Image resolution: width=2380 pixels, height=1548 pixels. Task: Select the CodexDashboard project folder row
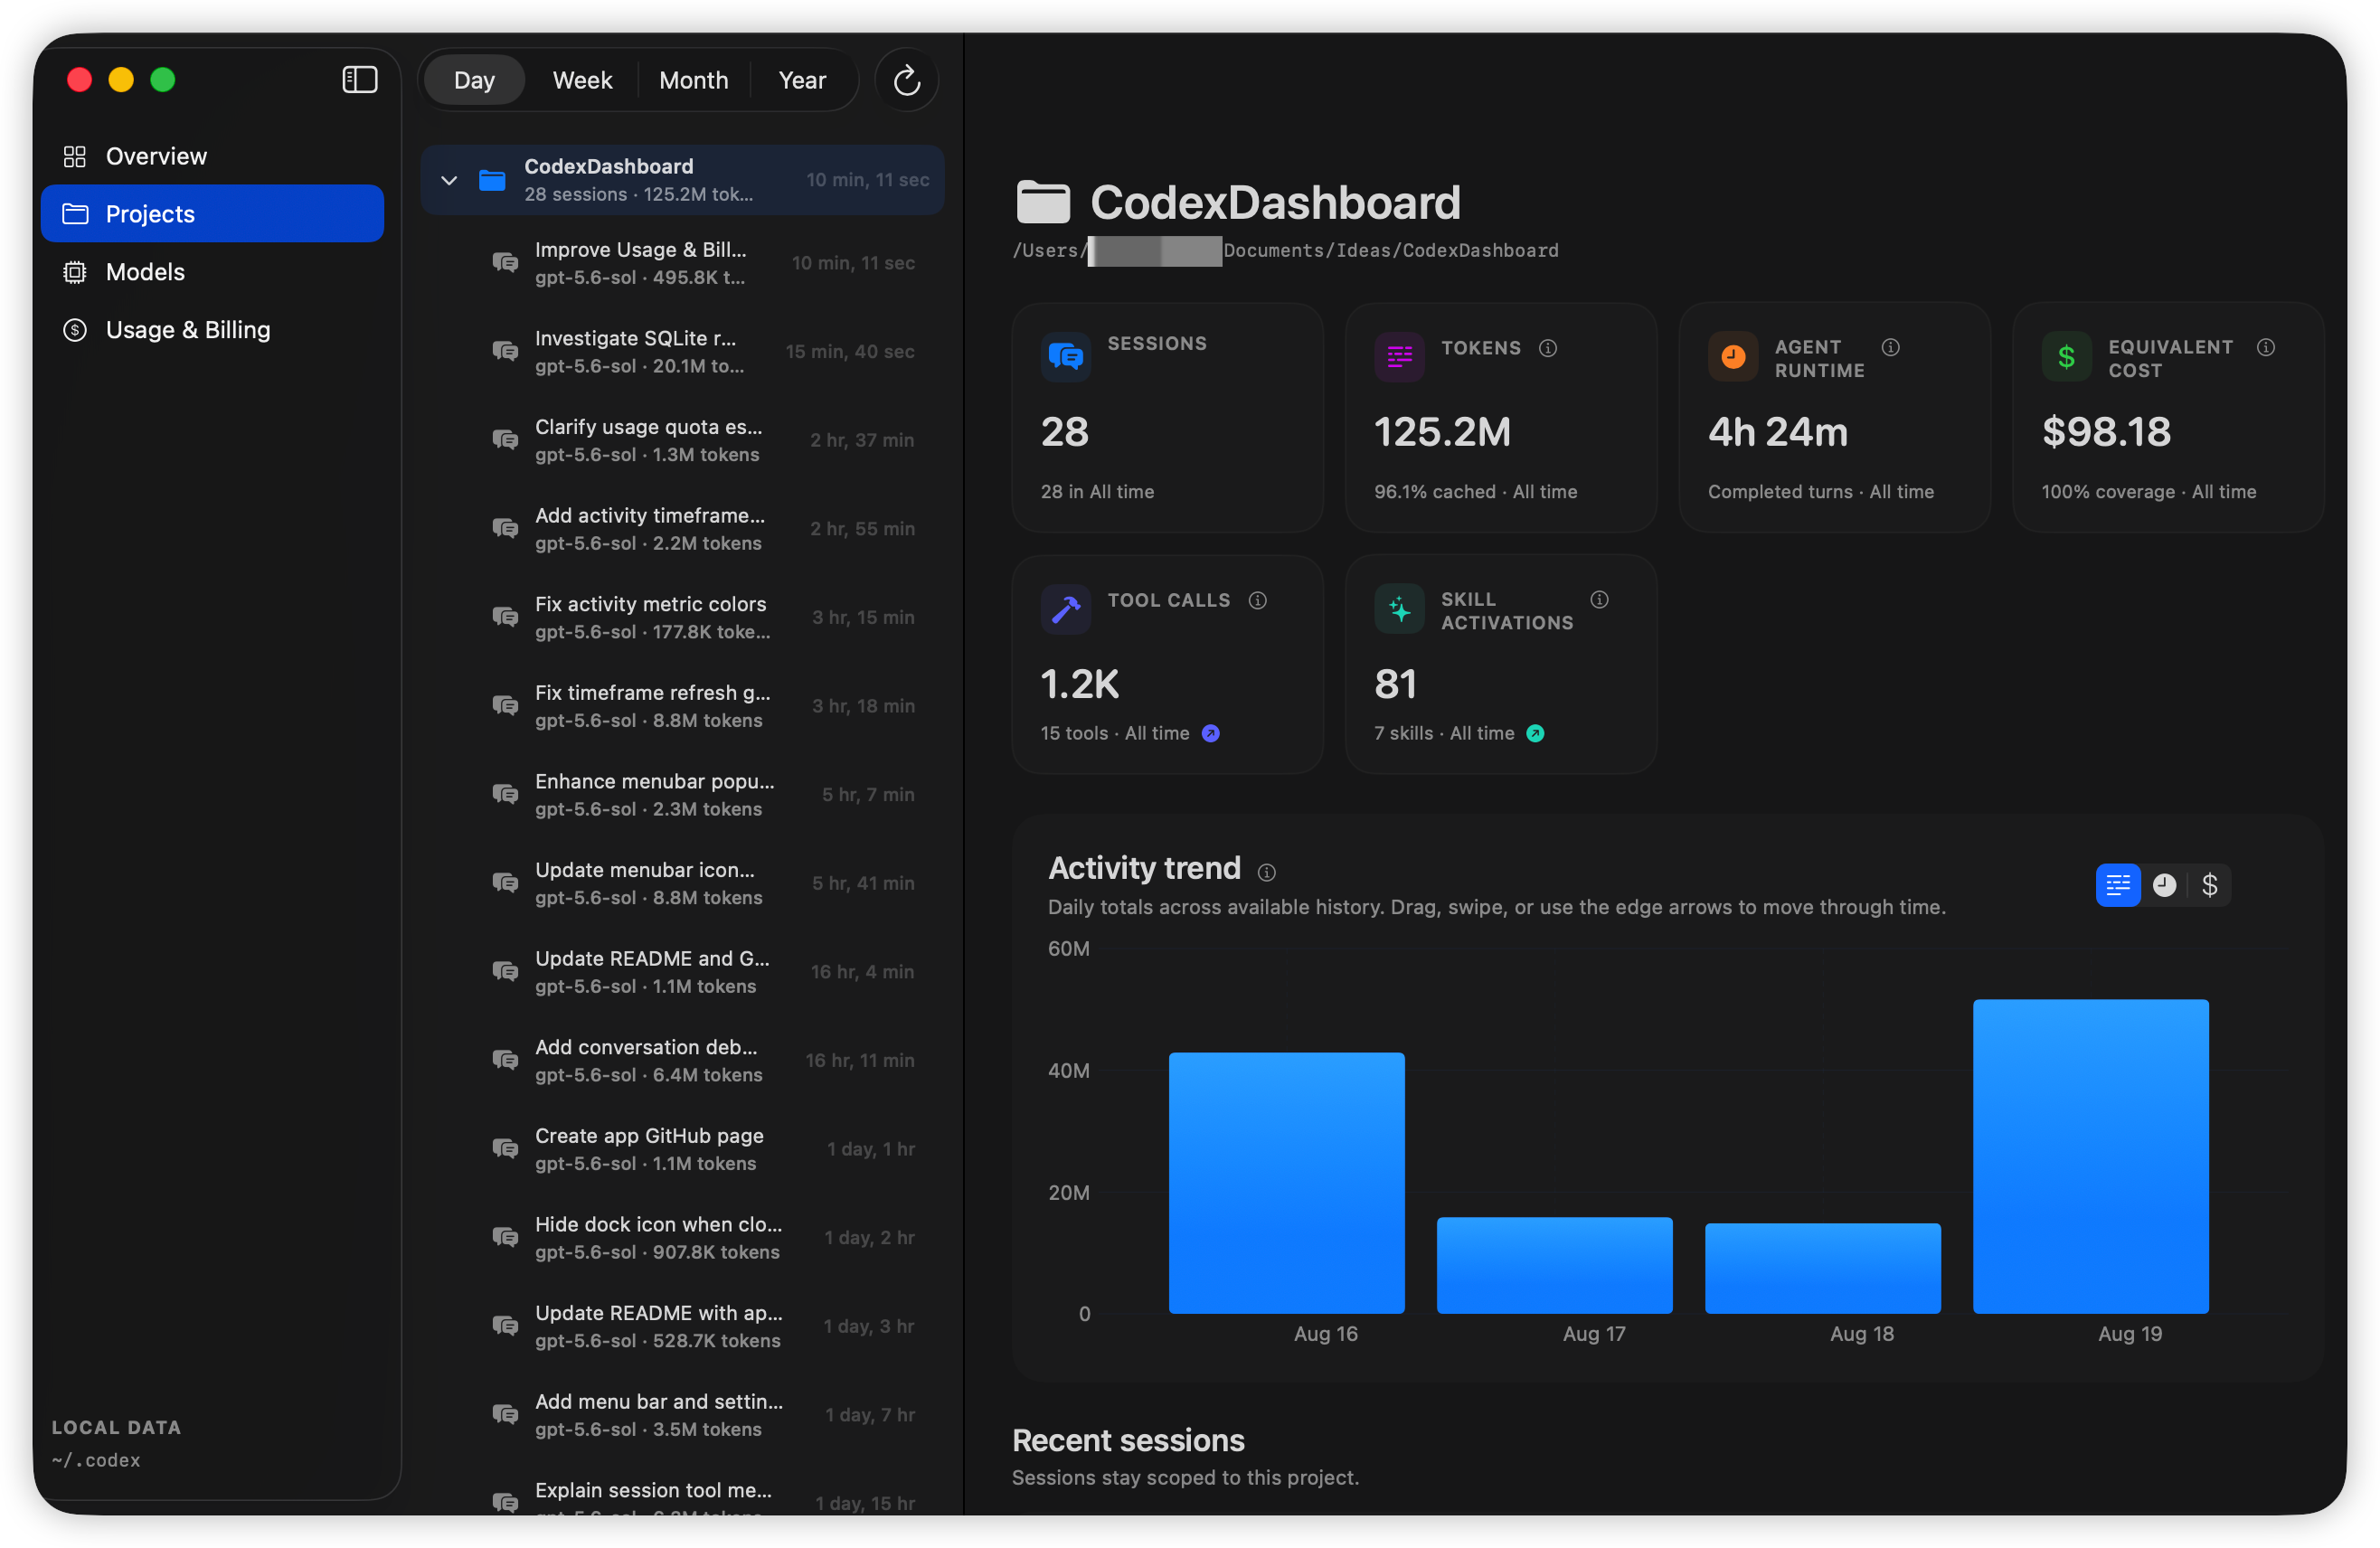pos(683,180)
